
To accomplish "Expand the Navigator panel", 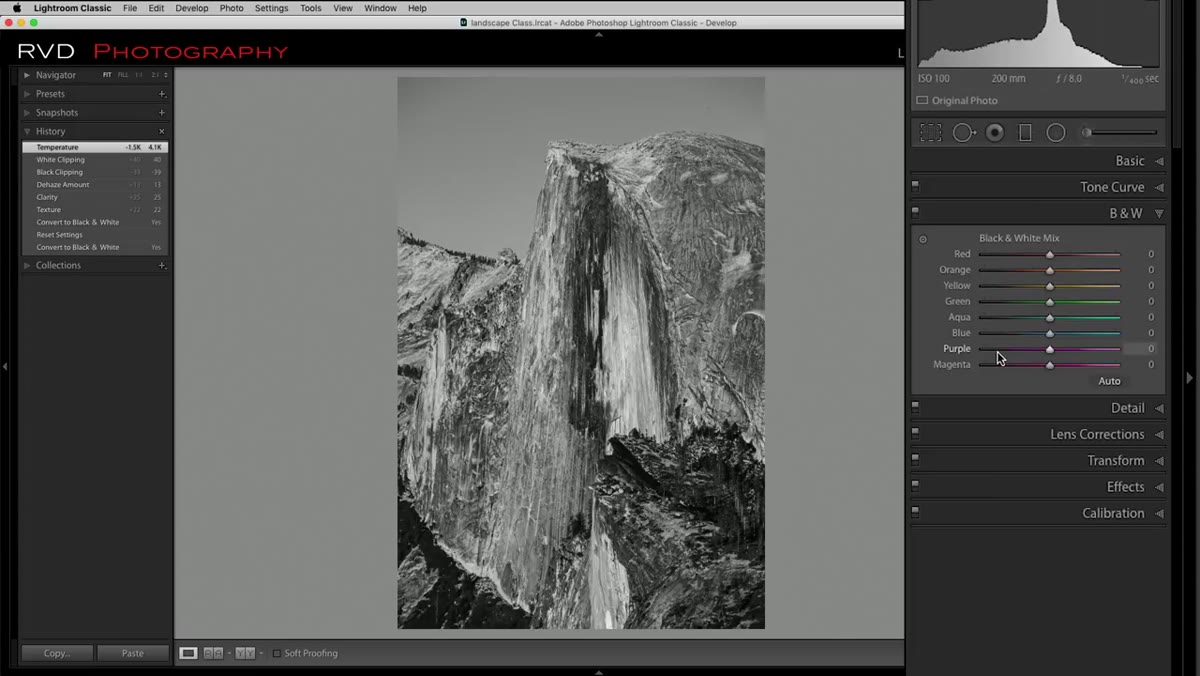I will pyautogui.click(x=28, y=75).
